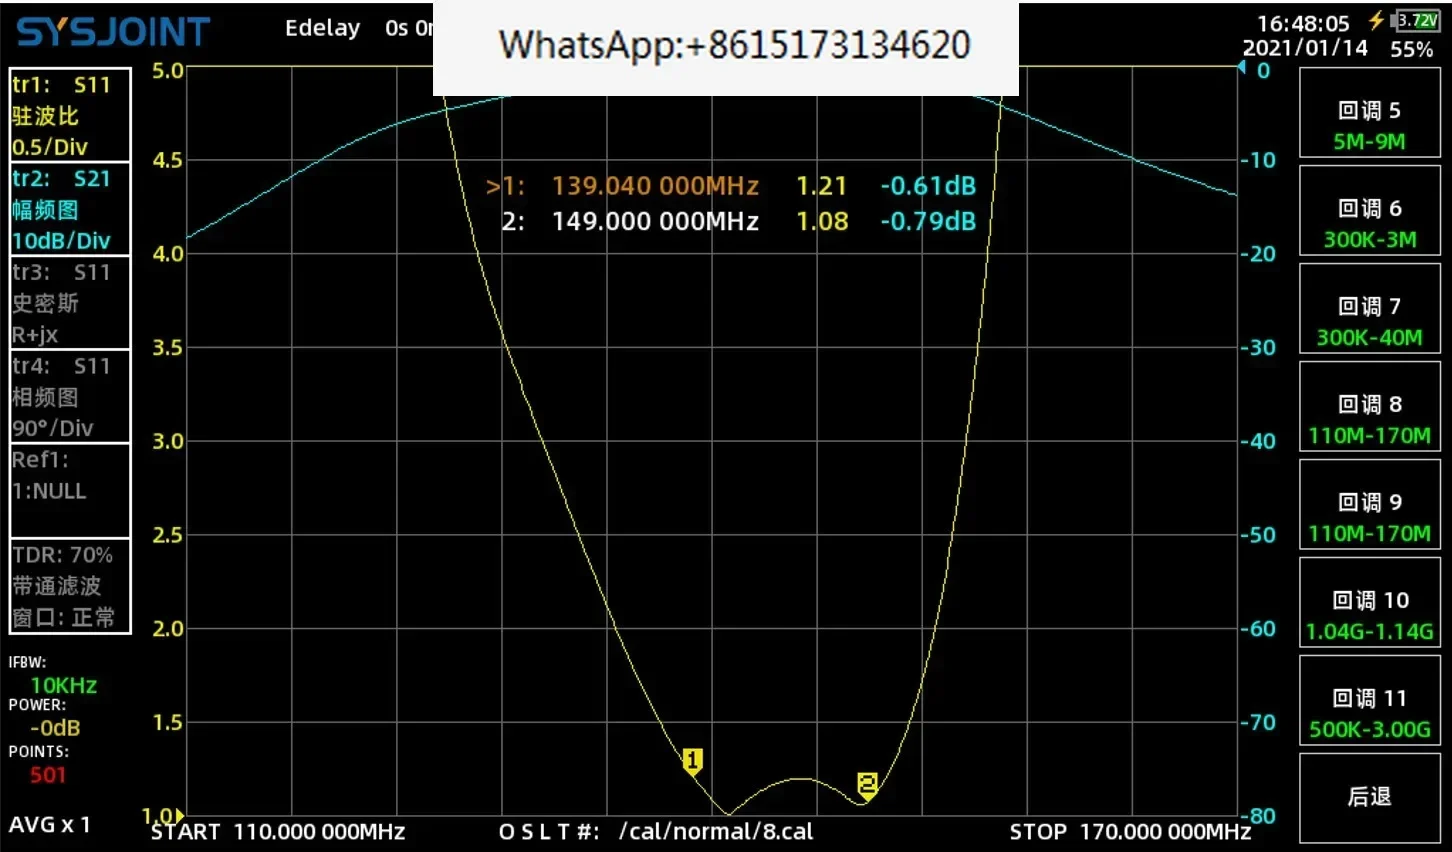The width and height of the screenshot is (1452, 852).
Task: Recall preset 回调 11 (500K-3.00G)
Action: 1369,701
